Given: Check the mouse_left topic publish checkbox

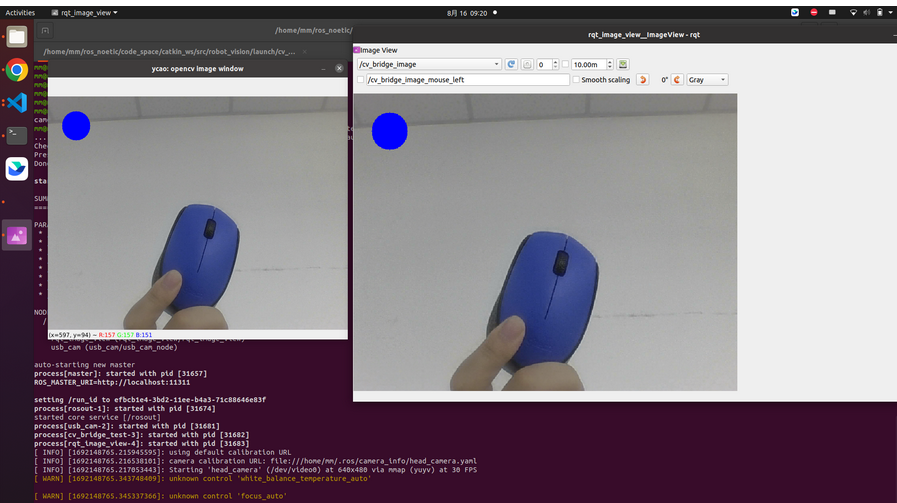Looking at the screenshot, I should (x=360, y=80).
